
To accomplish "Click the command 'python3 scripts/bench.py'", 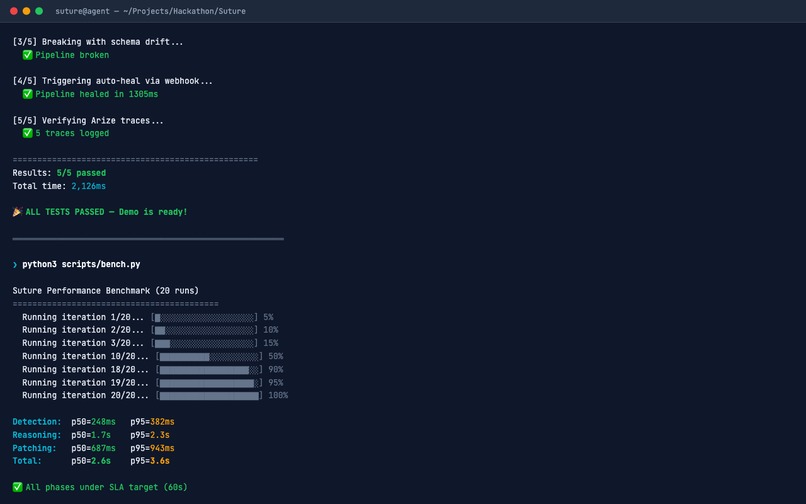I will pos(81,264).
